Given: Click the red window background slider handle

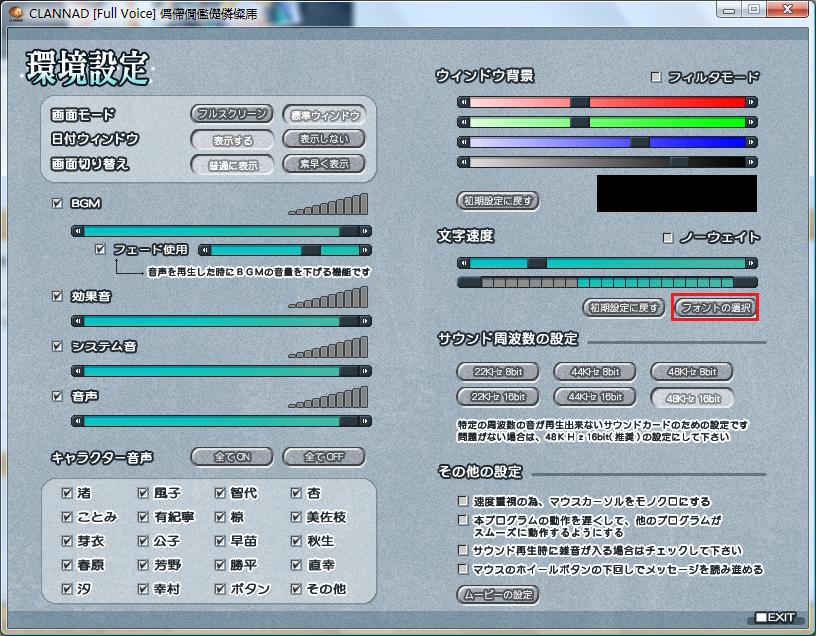Looking at the screenshot, I should [580, 103].
